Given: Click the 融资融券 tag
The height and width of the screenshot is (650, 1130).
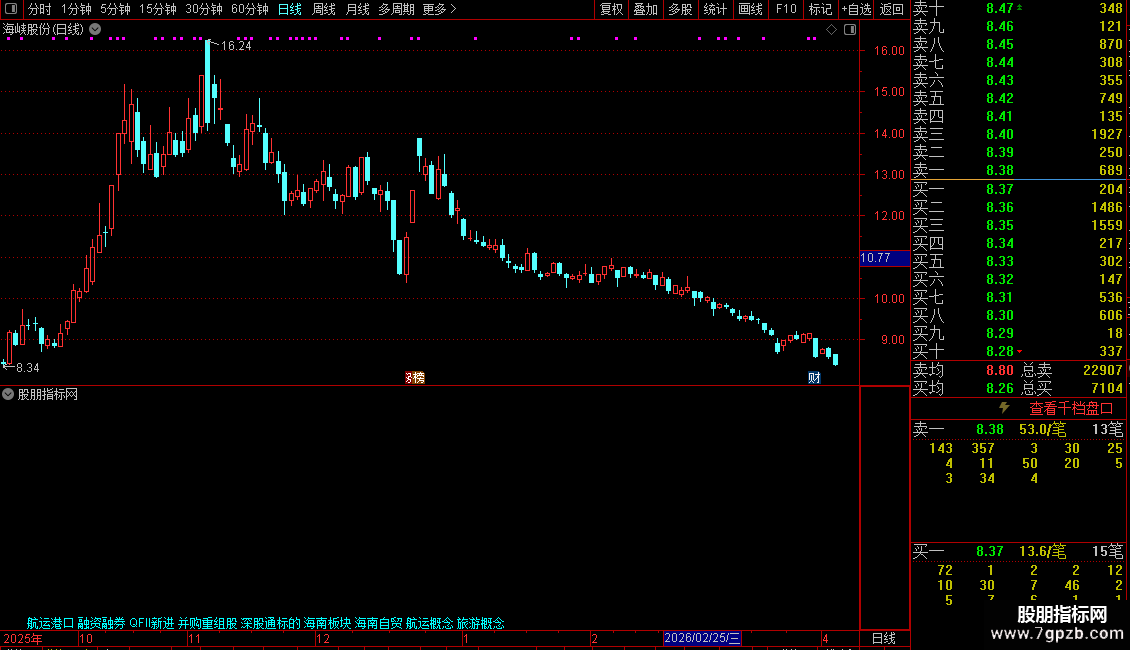Looking at the screenshot, I should (x=102, y=623).
